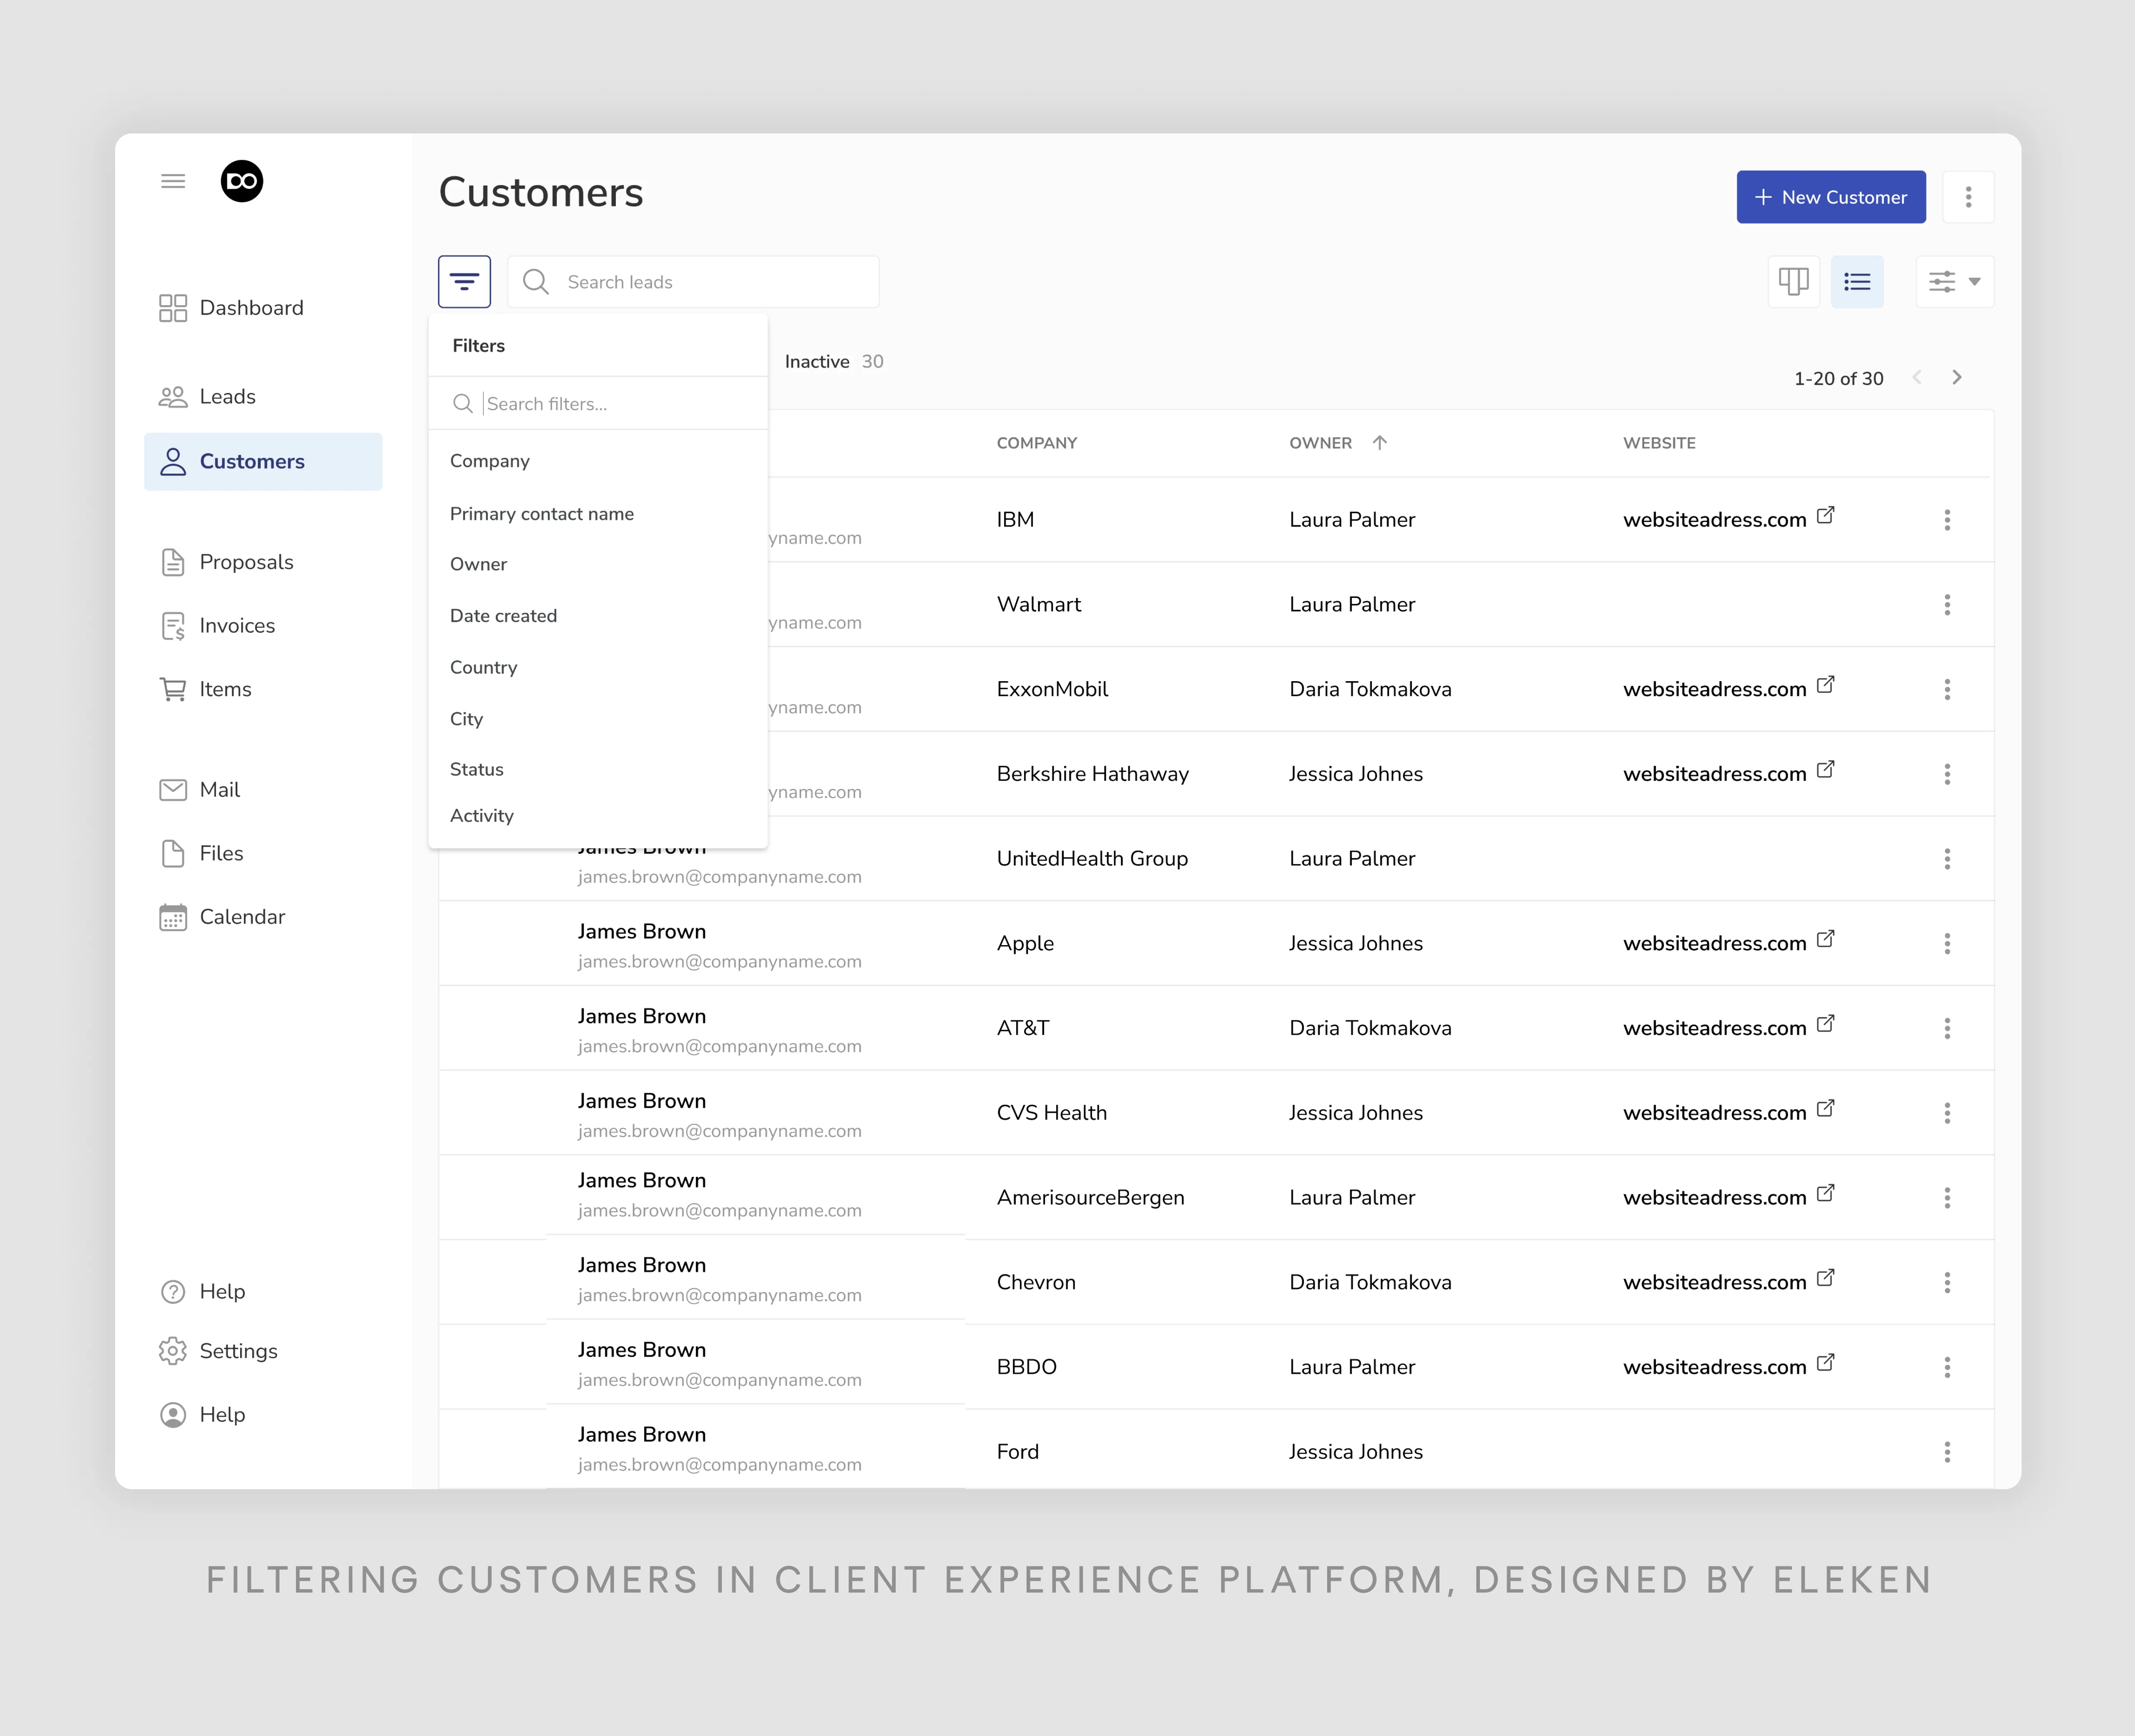Screen dimensions: 2135x1736
Task: Open Apple row actions menu
Action: click(x=1947, y=944)
